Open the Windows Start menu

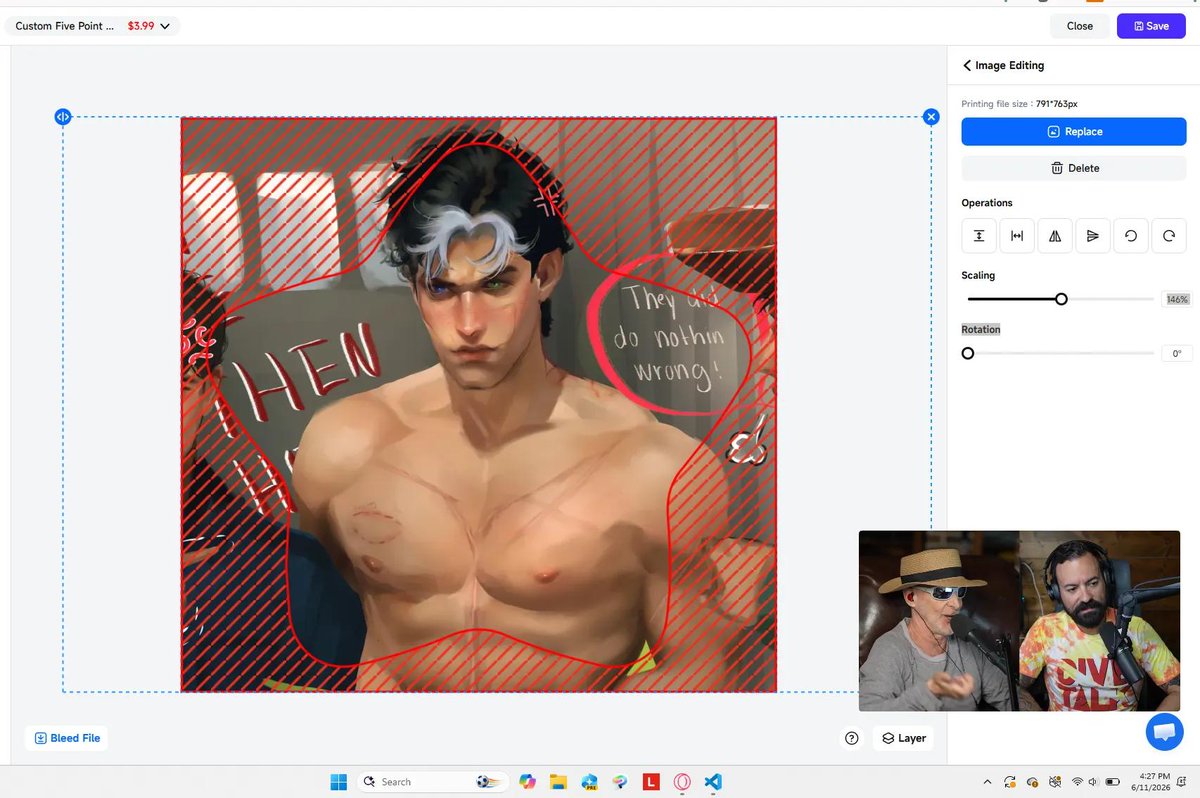coord(338,782)
